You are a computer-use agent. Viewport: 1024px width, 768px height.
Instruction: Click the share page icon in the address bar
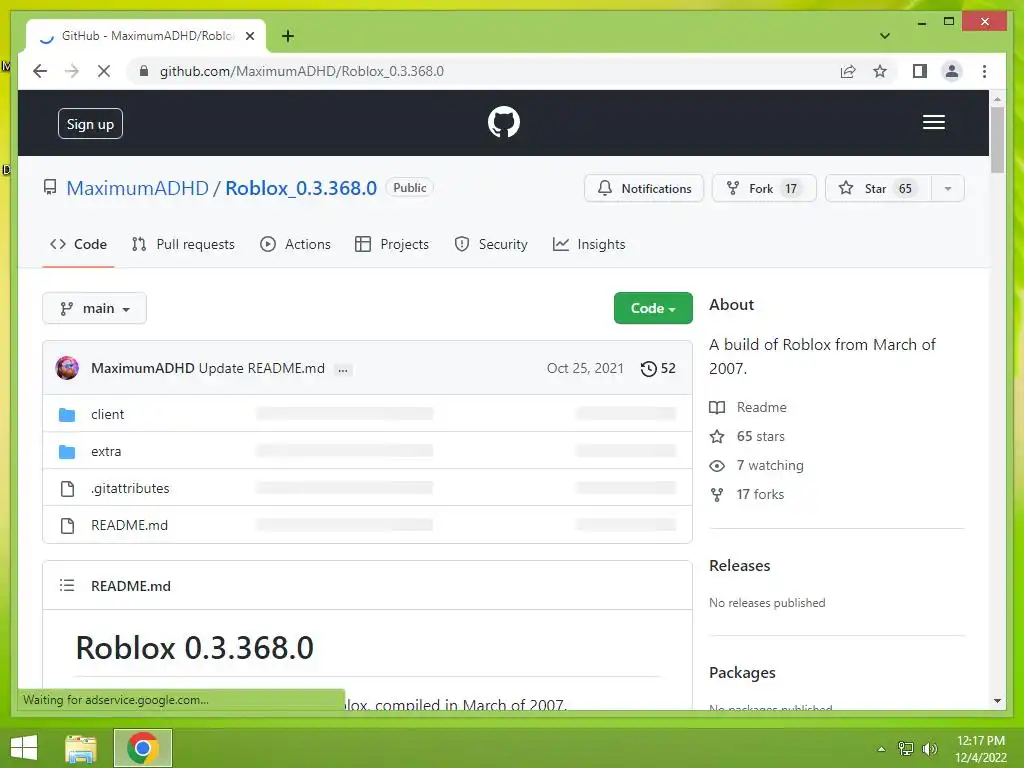(x=848, y=71)
